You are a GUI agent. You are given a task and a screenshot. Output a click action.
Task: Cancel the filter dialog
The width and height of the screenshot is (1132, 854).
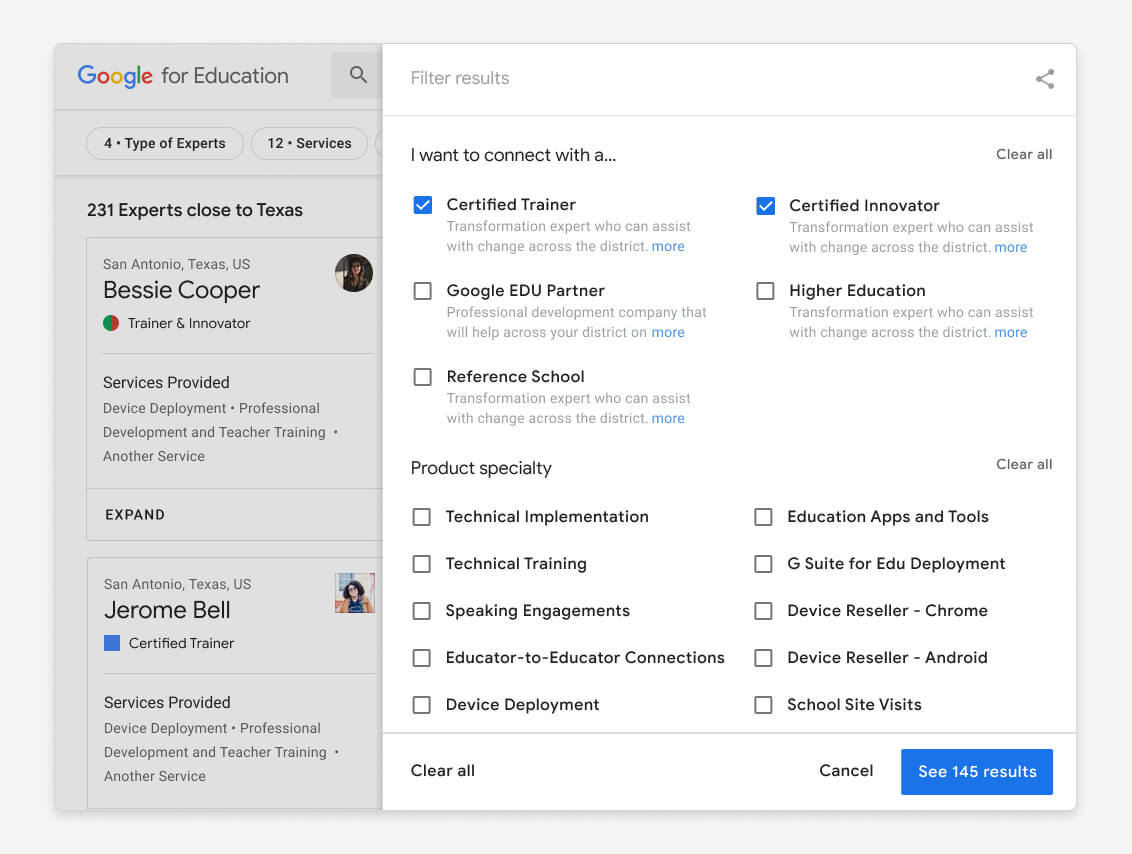point(846,770)
